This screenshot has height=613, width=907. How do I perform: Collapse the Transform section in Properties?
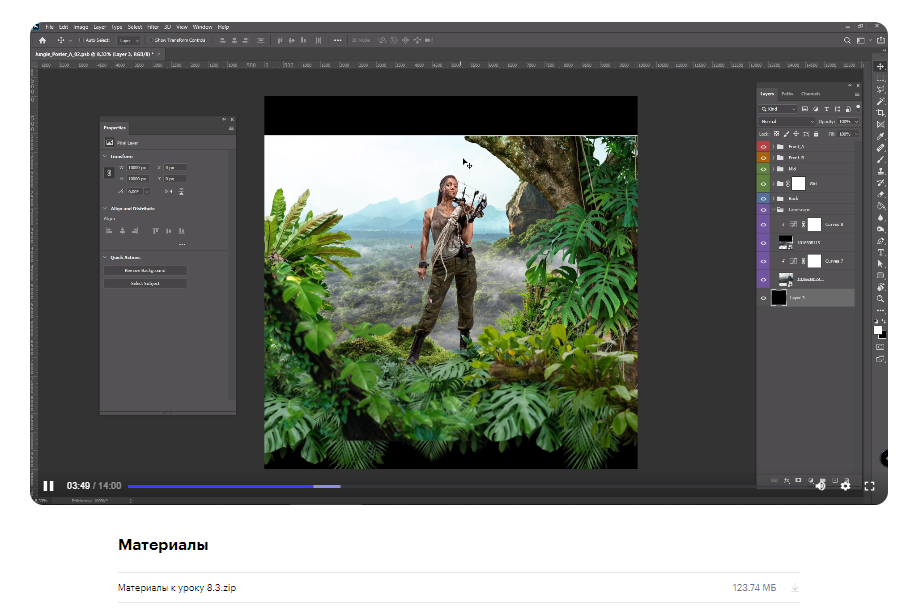tap(105, 157)
